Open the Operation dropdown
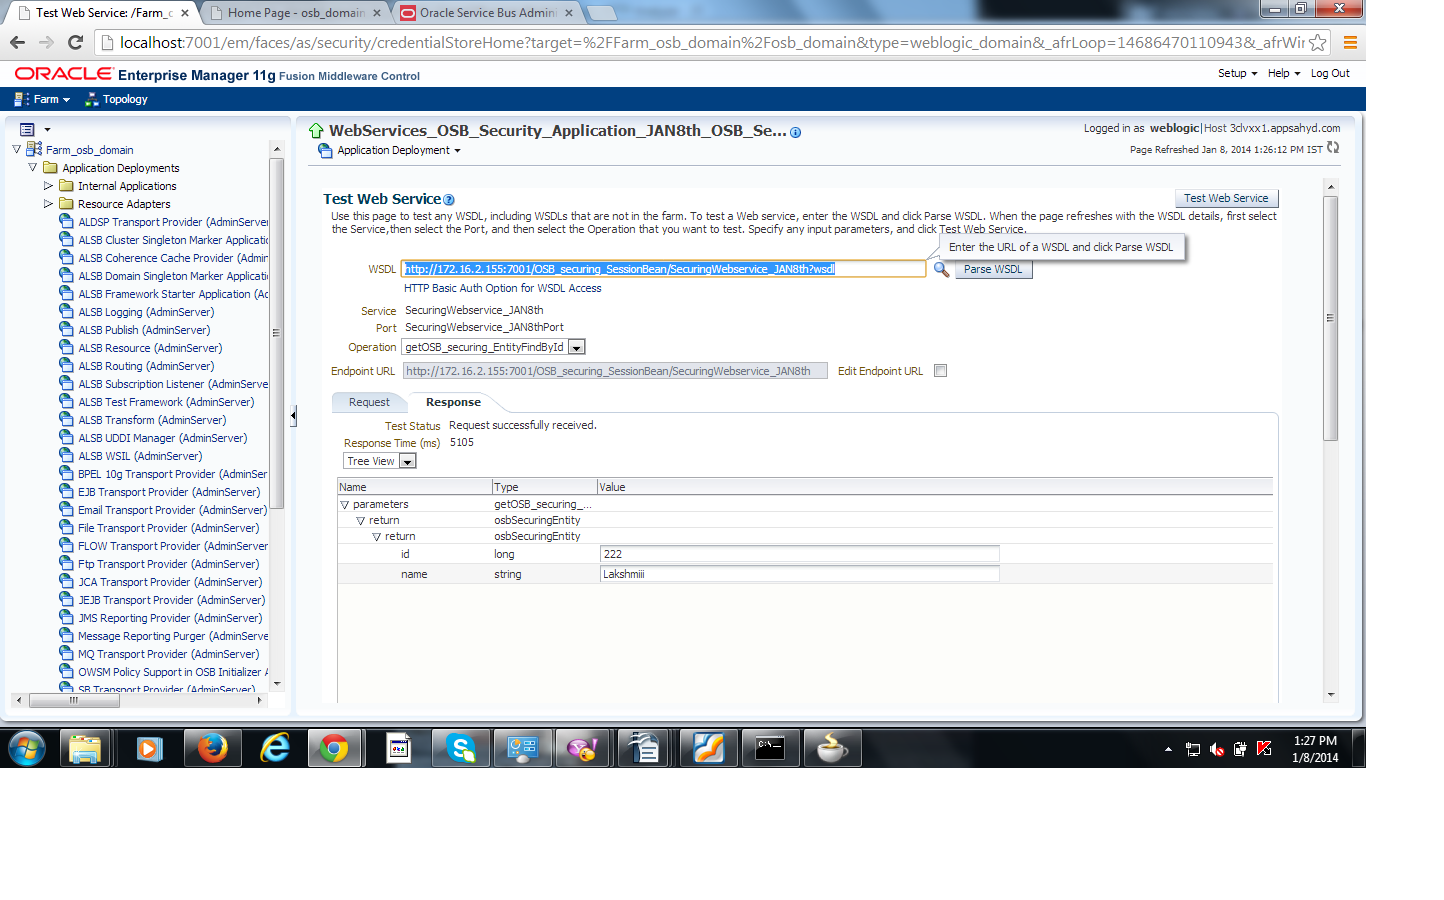Viewport: 1444px width, 900px height. click(x=576, y=345)
